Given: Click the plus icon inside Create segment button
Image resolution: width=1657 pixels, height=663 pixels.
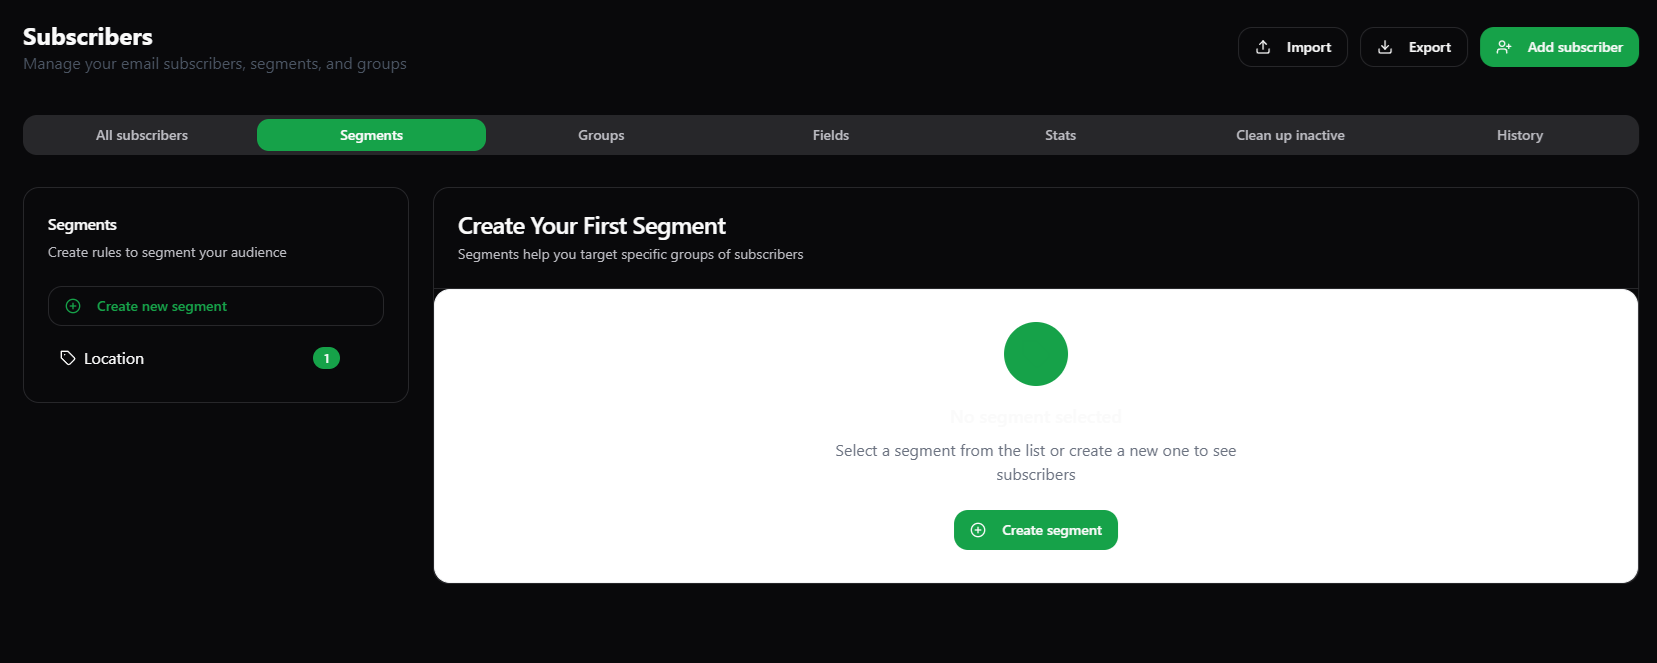Looking at the screenshot, I should (977, 530).
